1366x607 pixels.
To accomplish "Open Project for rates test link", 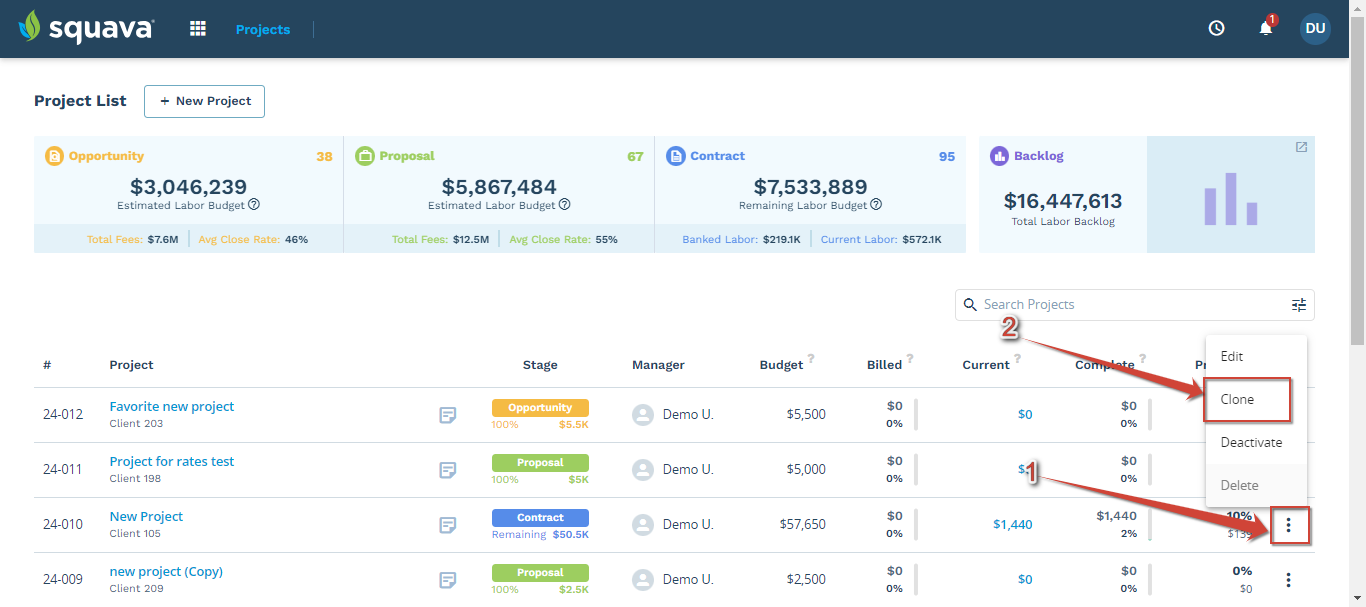I will tap(172, 462).
